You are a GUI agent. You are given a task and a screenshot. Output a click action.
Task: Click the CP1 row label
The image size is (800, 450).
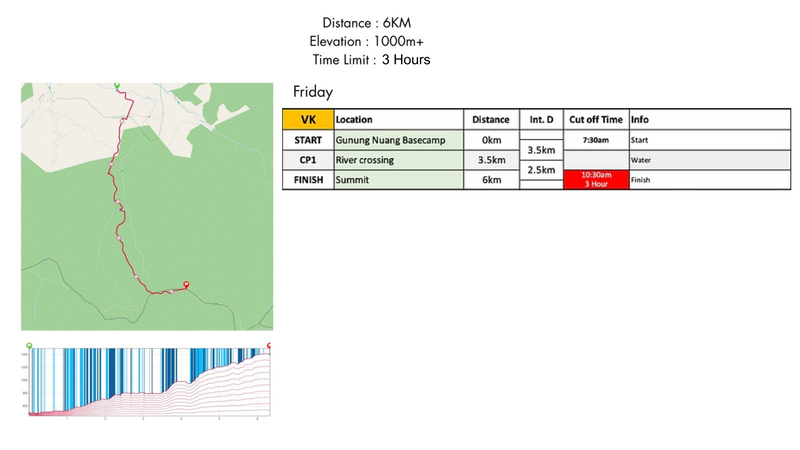pos(308,160)
